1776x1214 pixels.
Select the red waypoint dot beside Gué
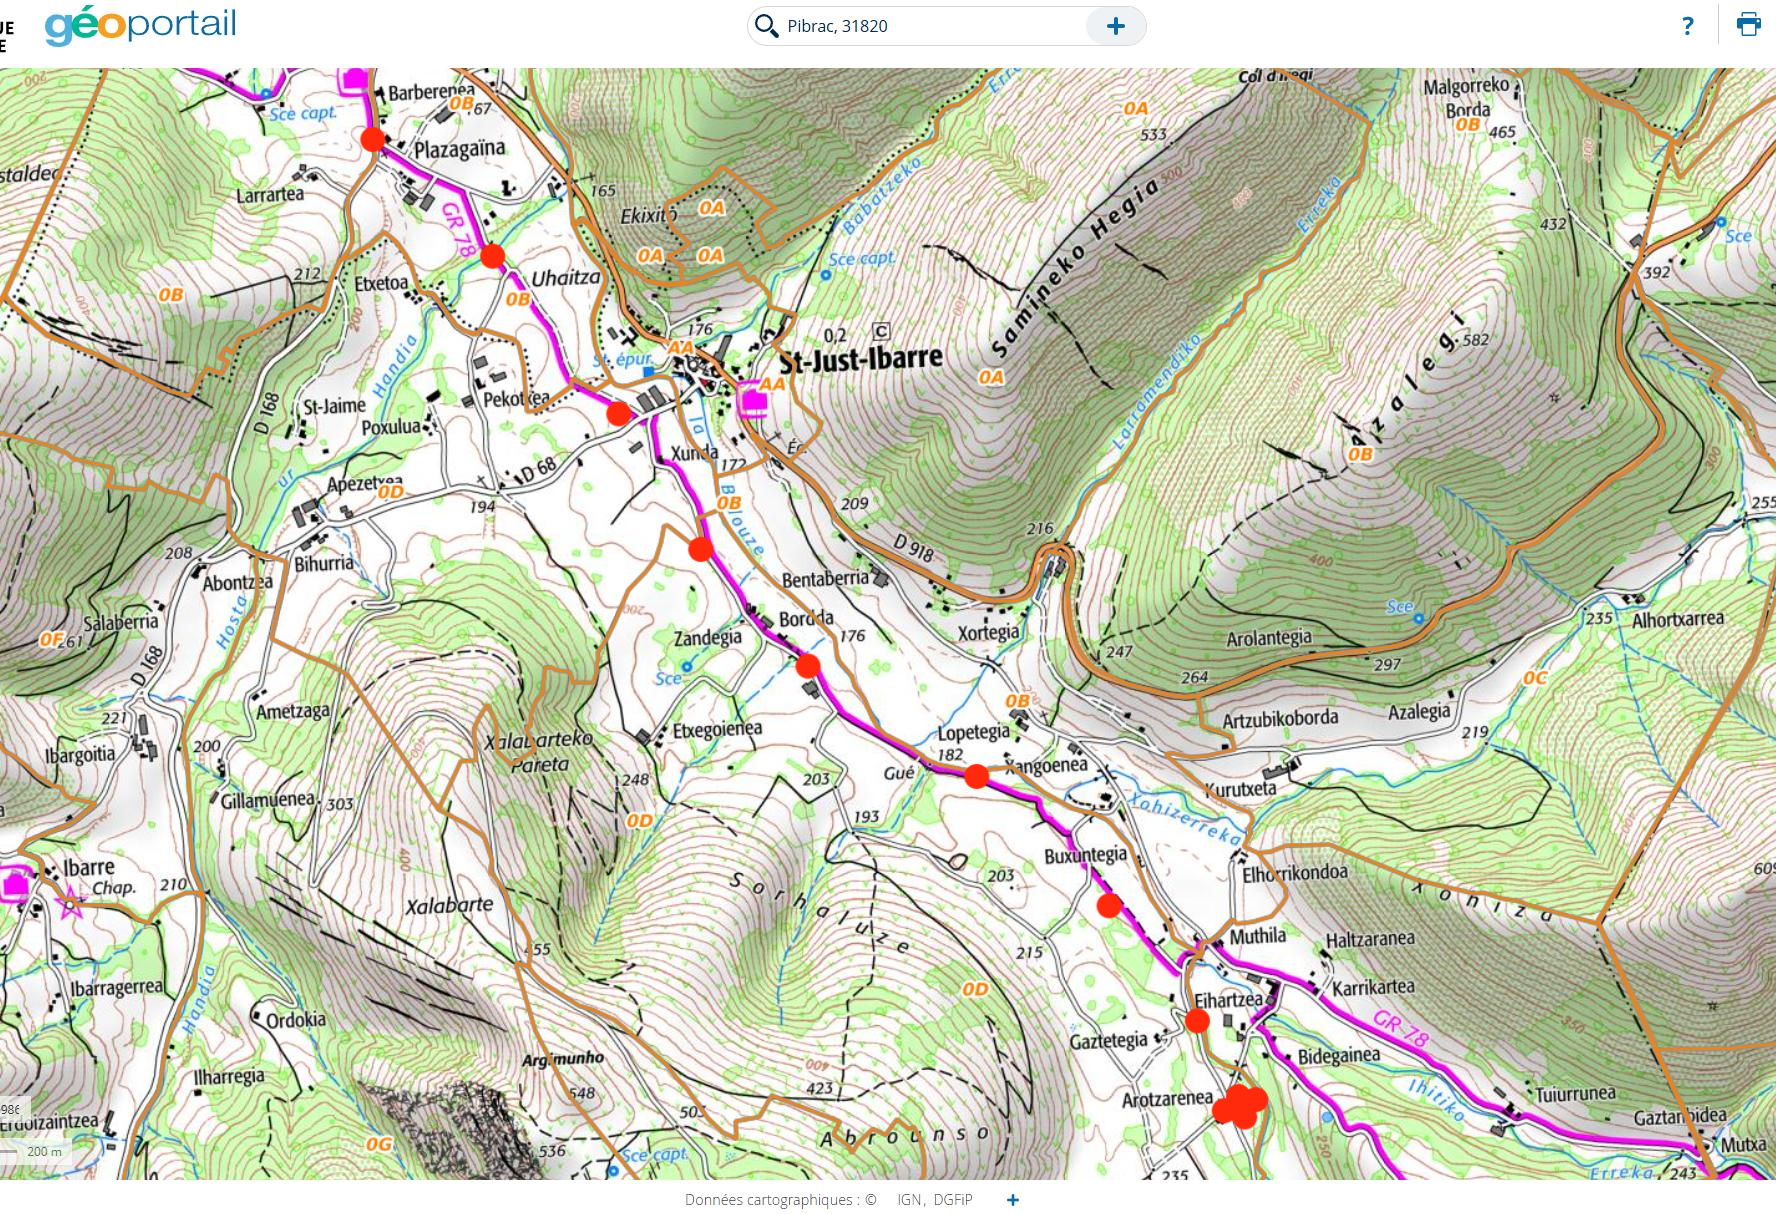coord(977,775)
